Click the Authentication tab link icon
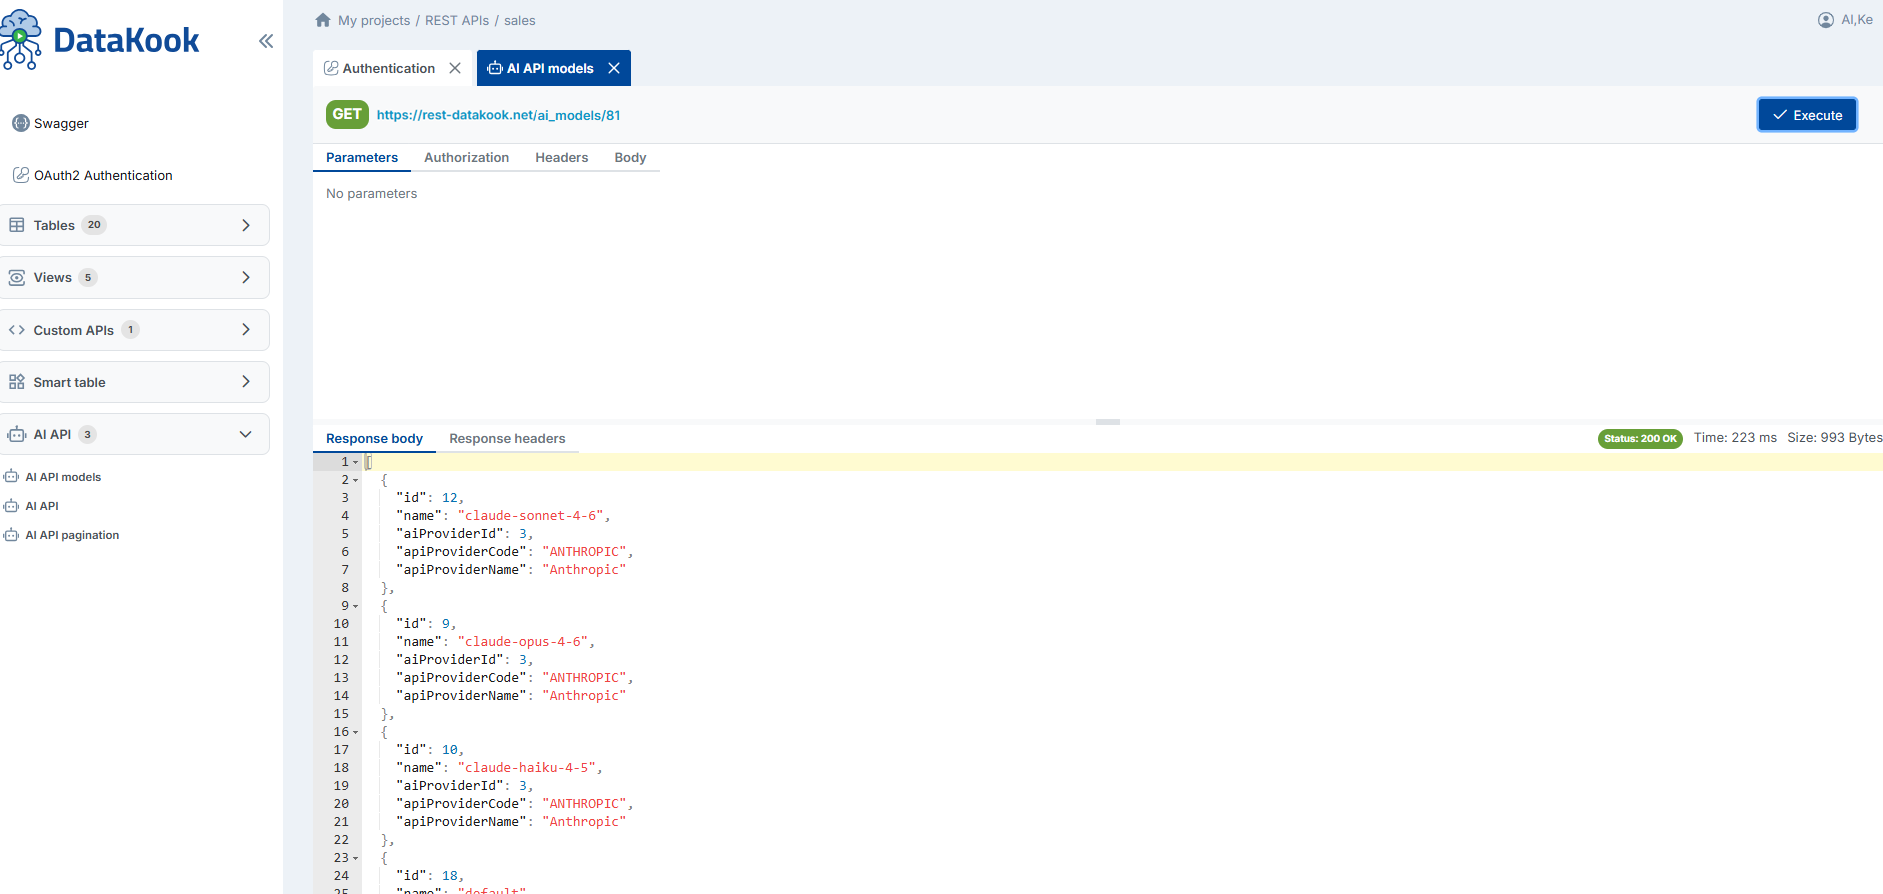Screen dimensions: 1883x894 point(331,68)
